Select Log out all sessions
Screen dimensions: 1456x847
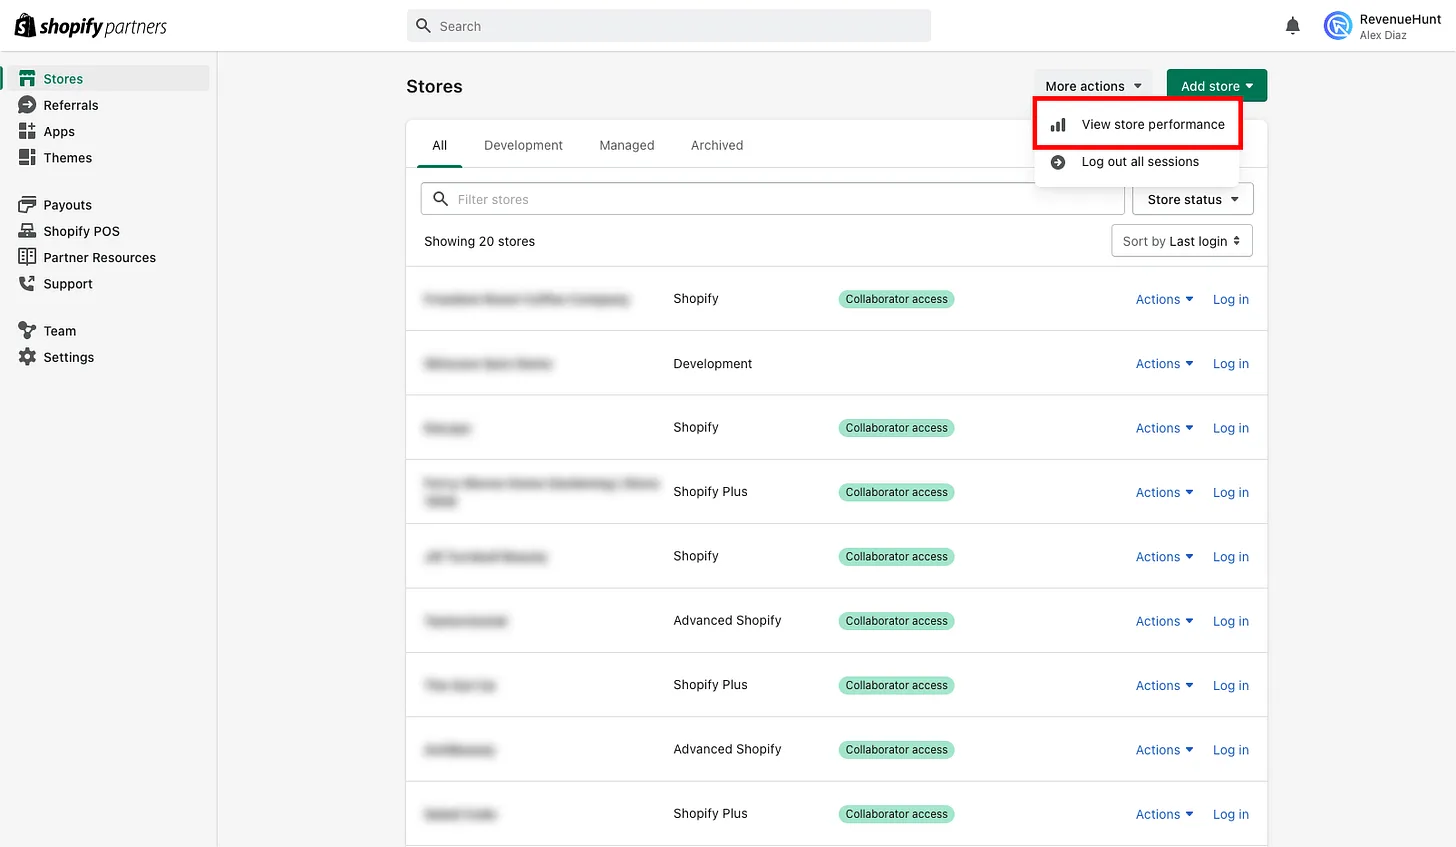click(x=1138, y=162)
